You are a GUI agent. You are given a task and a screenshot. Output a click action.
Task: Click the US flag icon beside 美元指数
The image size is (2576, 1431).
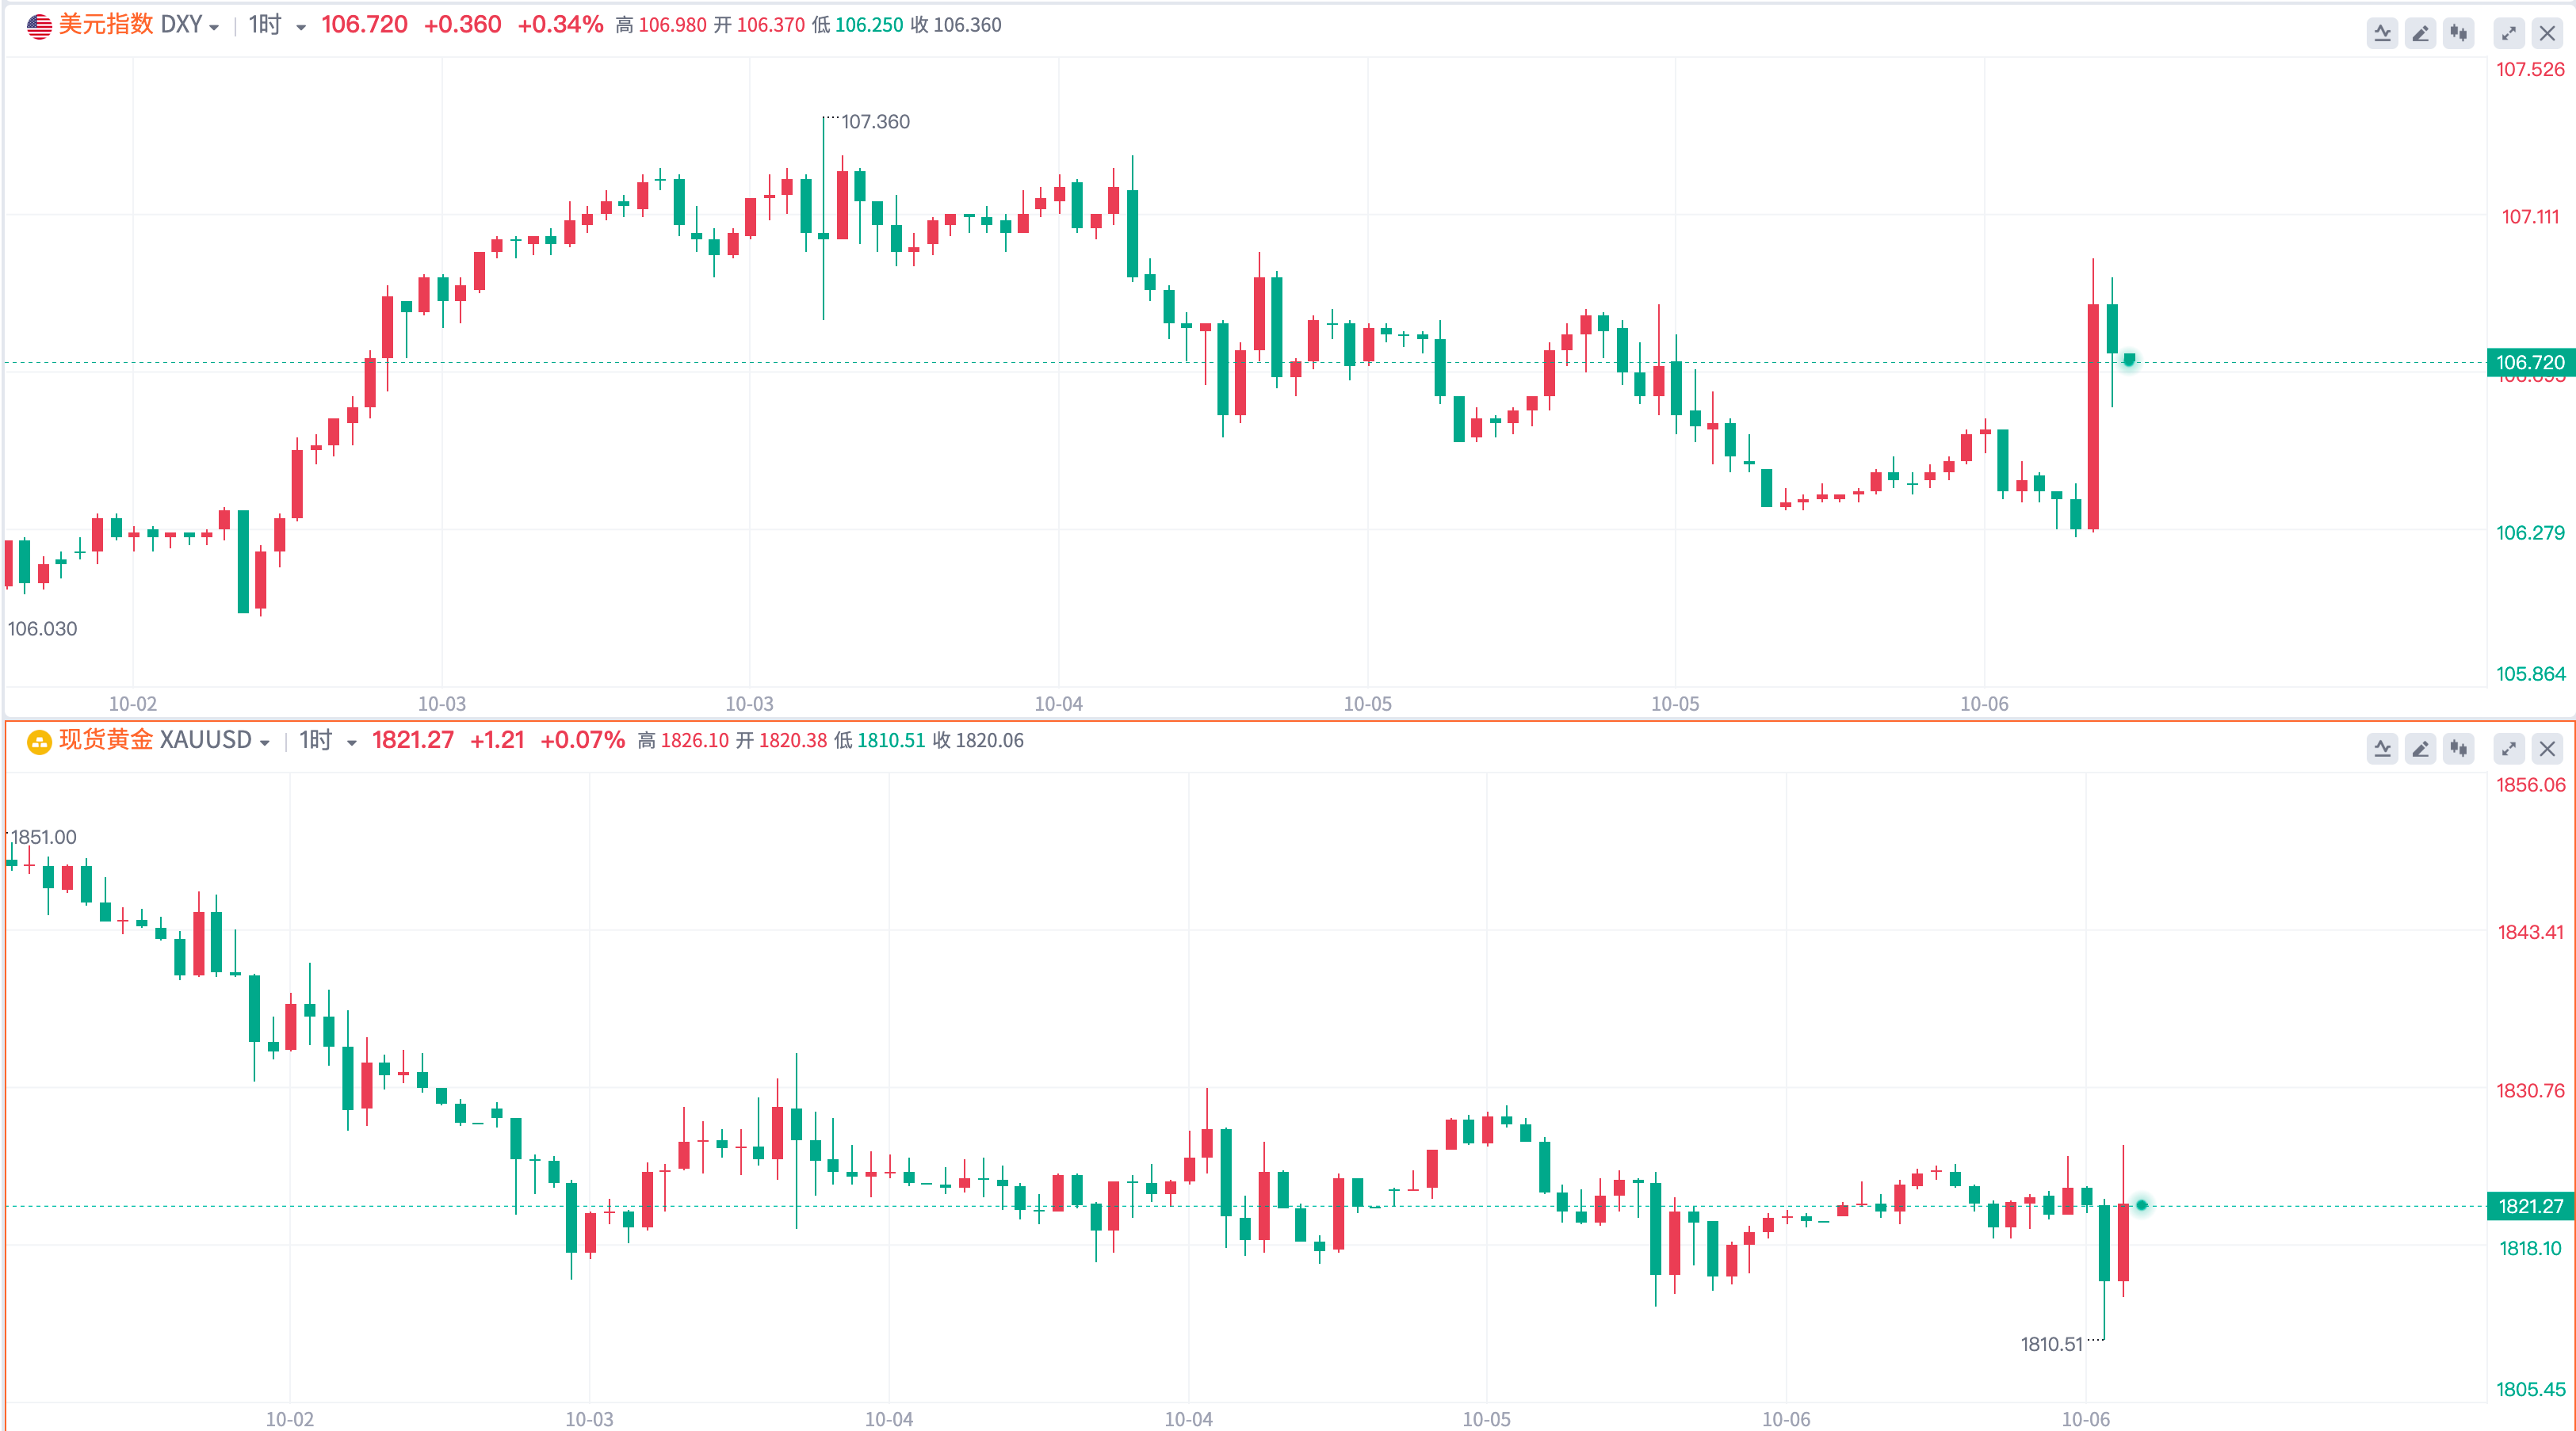[x=39, y=26]
